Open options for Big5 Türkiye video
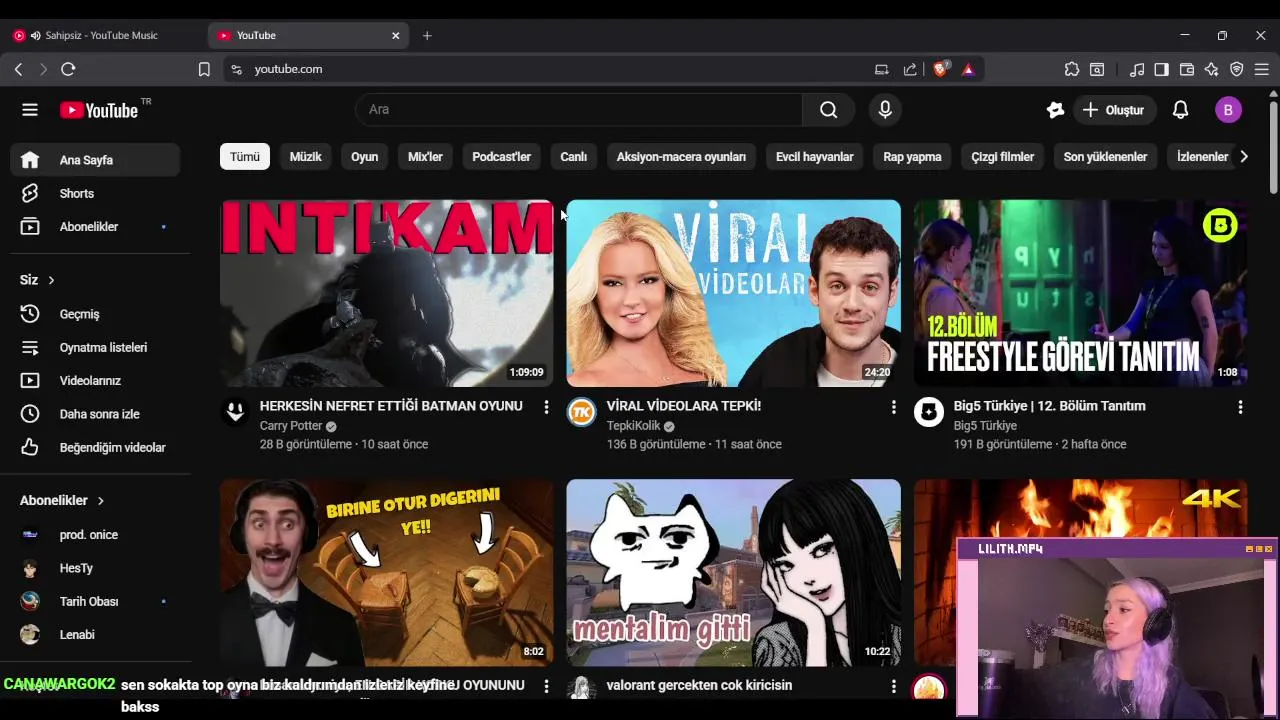1280x720 pixels. [x=1240, y=407]
